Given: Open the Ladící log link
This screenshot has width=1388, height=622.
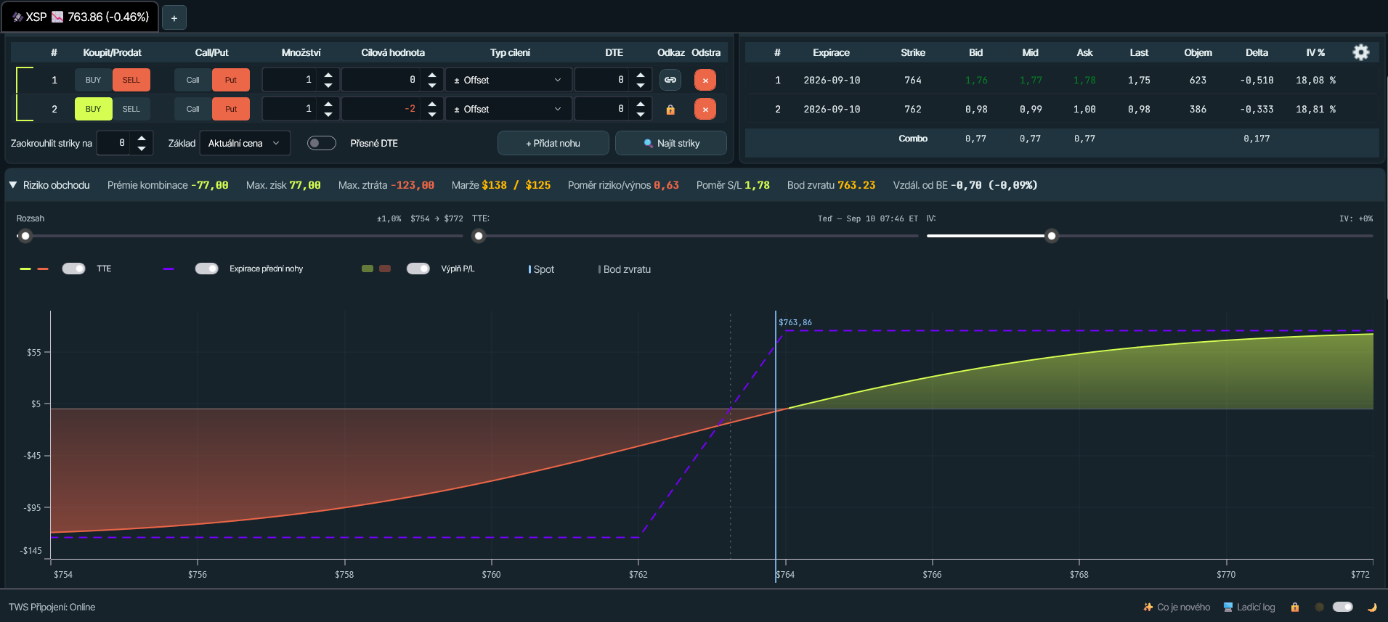Looking at the screenshot, I should pos(1249,607).
